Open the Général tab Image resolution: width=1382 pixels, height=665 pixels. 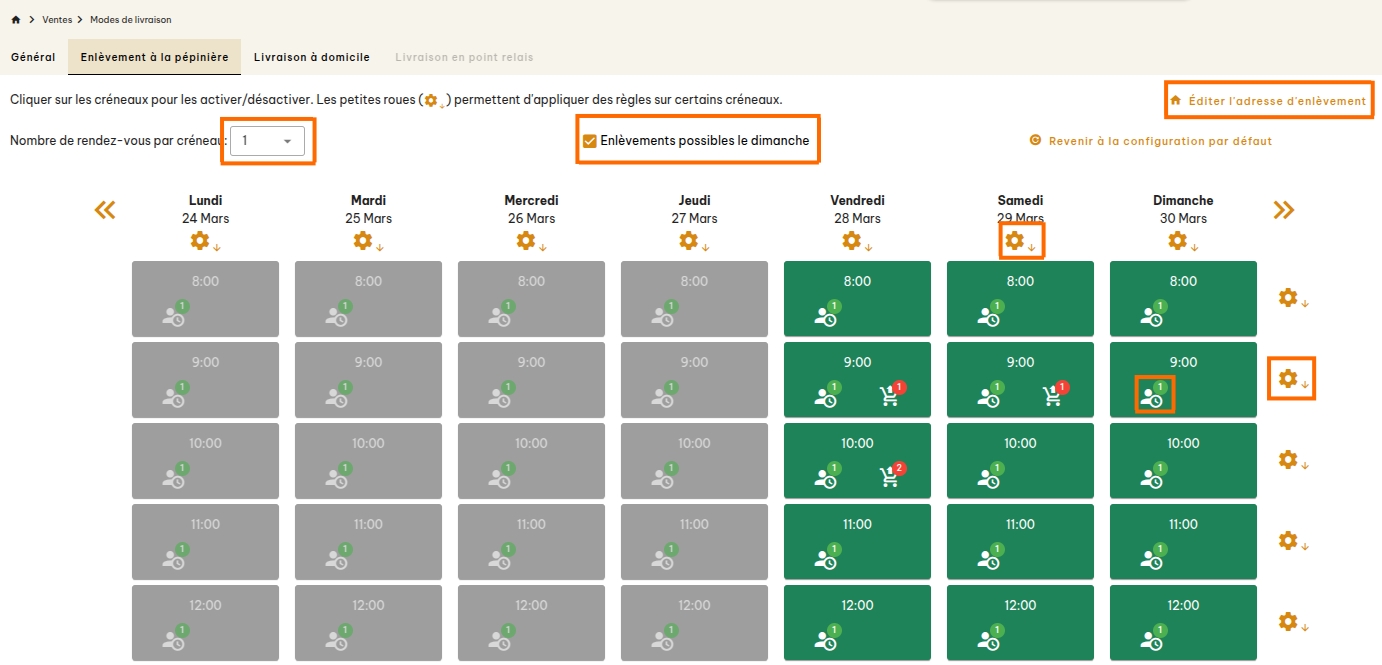[x=33, y=57]
